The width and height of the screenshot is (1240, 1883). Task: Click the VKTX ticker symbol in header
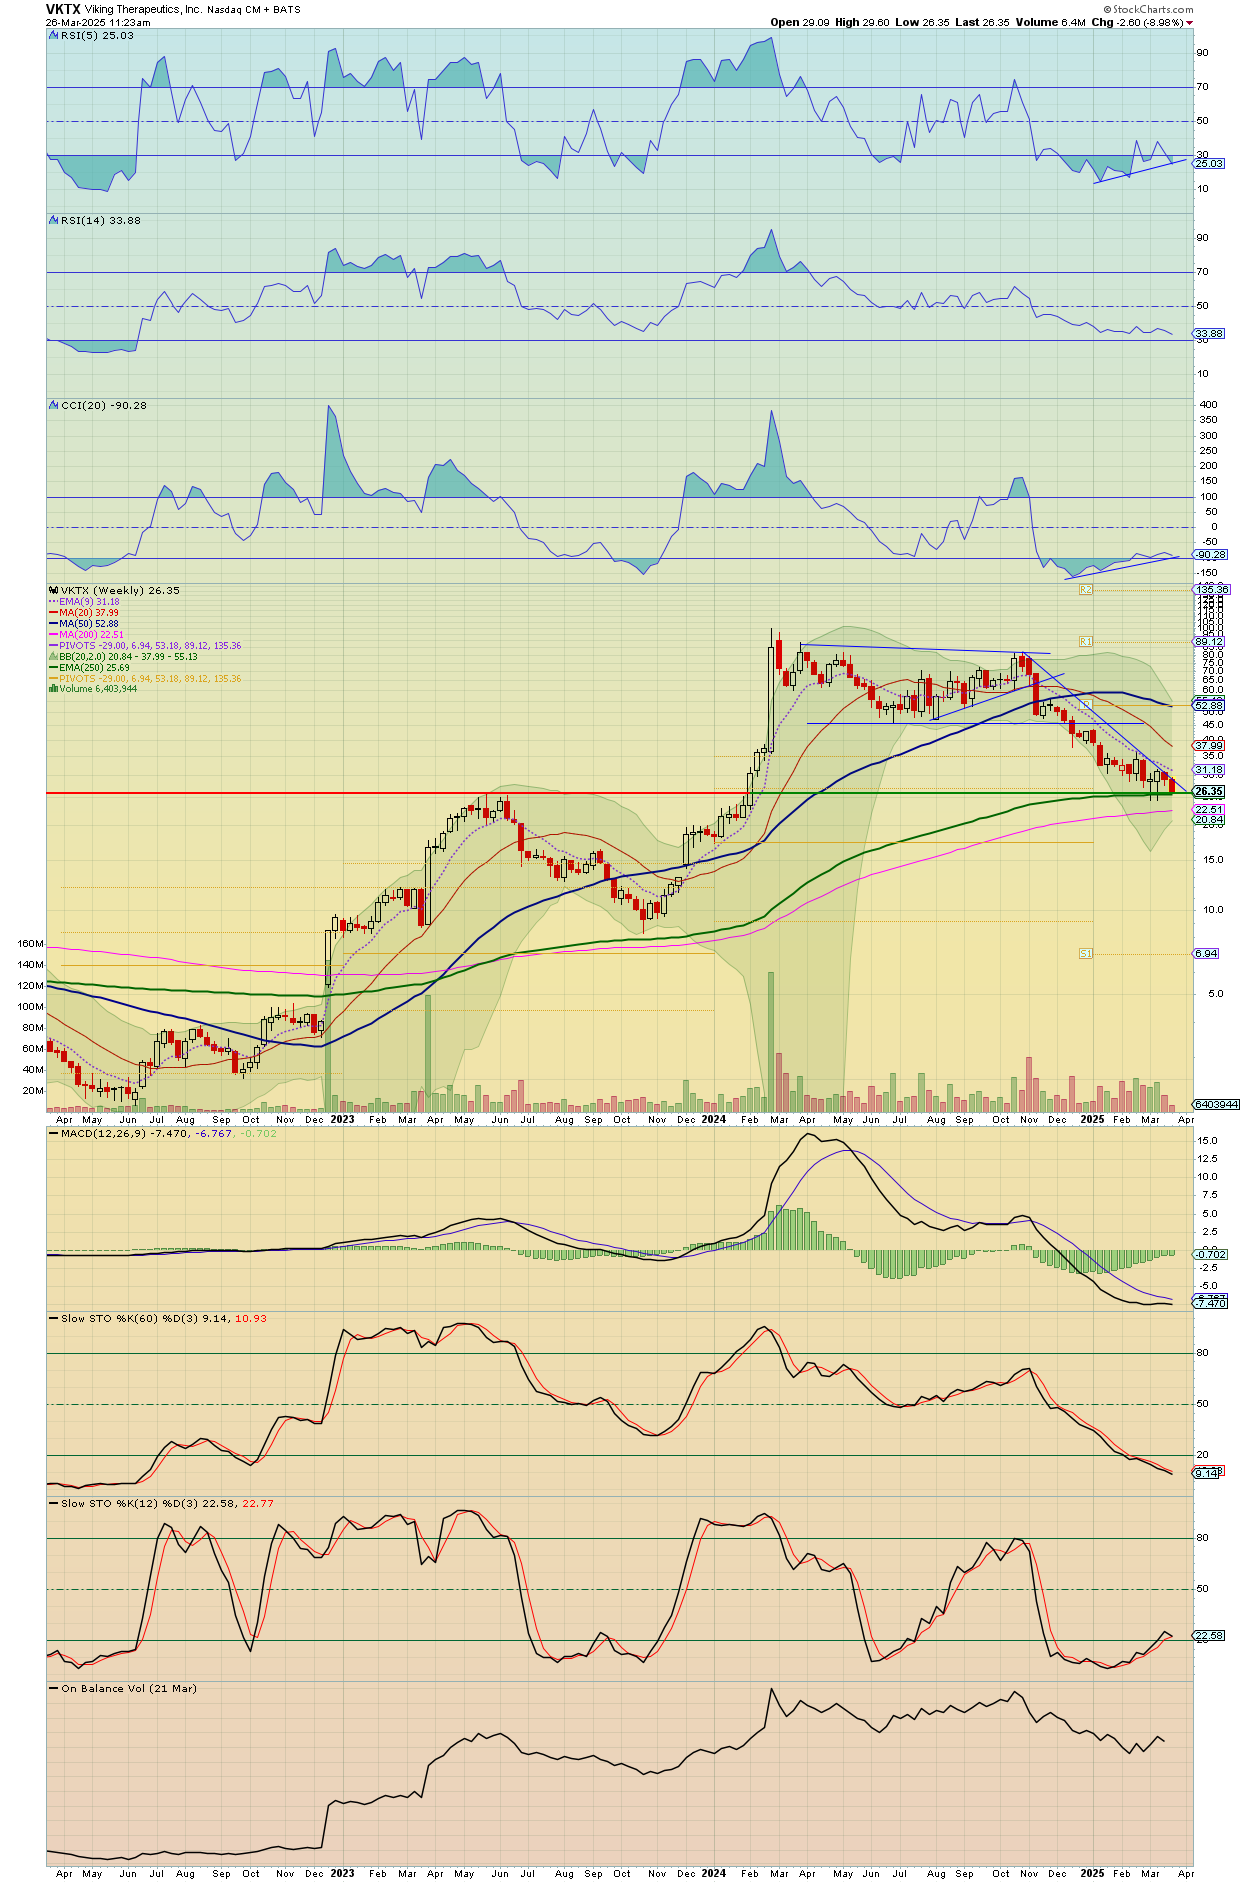pos(63,9)
